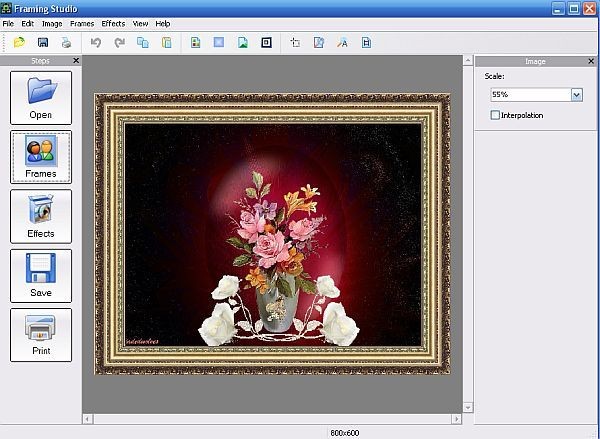Click the printer icon in the toolbar
Viewport: 600px width, 439px height.
pos(67,42)
